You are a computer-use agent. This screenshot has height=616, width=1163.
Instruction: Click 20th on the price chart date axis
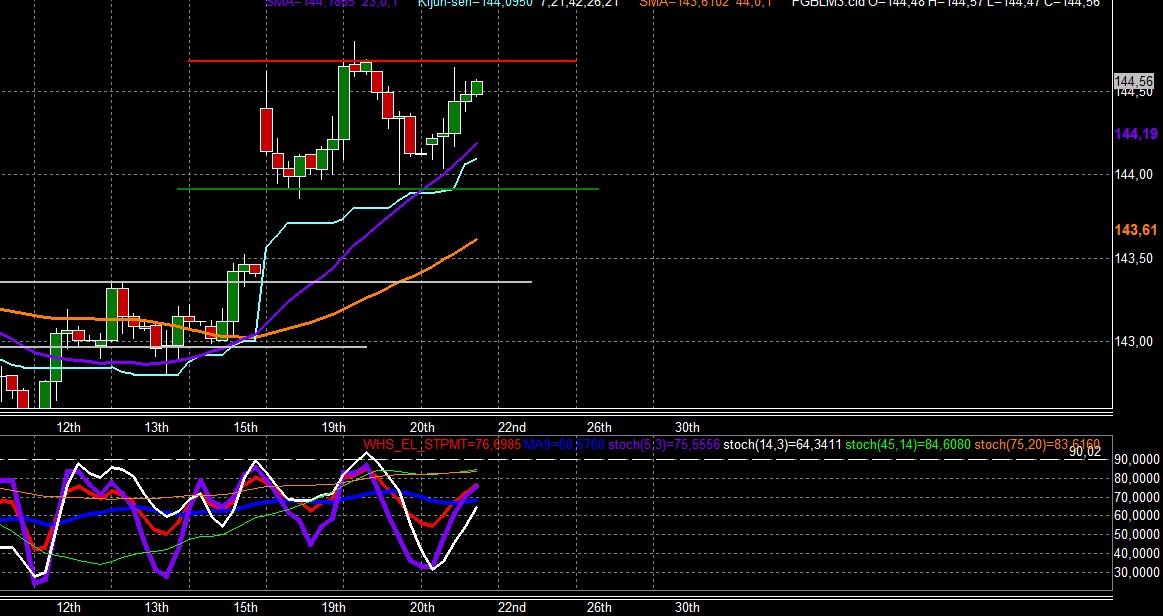422,428
